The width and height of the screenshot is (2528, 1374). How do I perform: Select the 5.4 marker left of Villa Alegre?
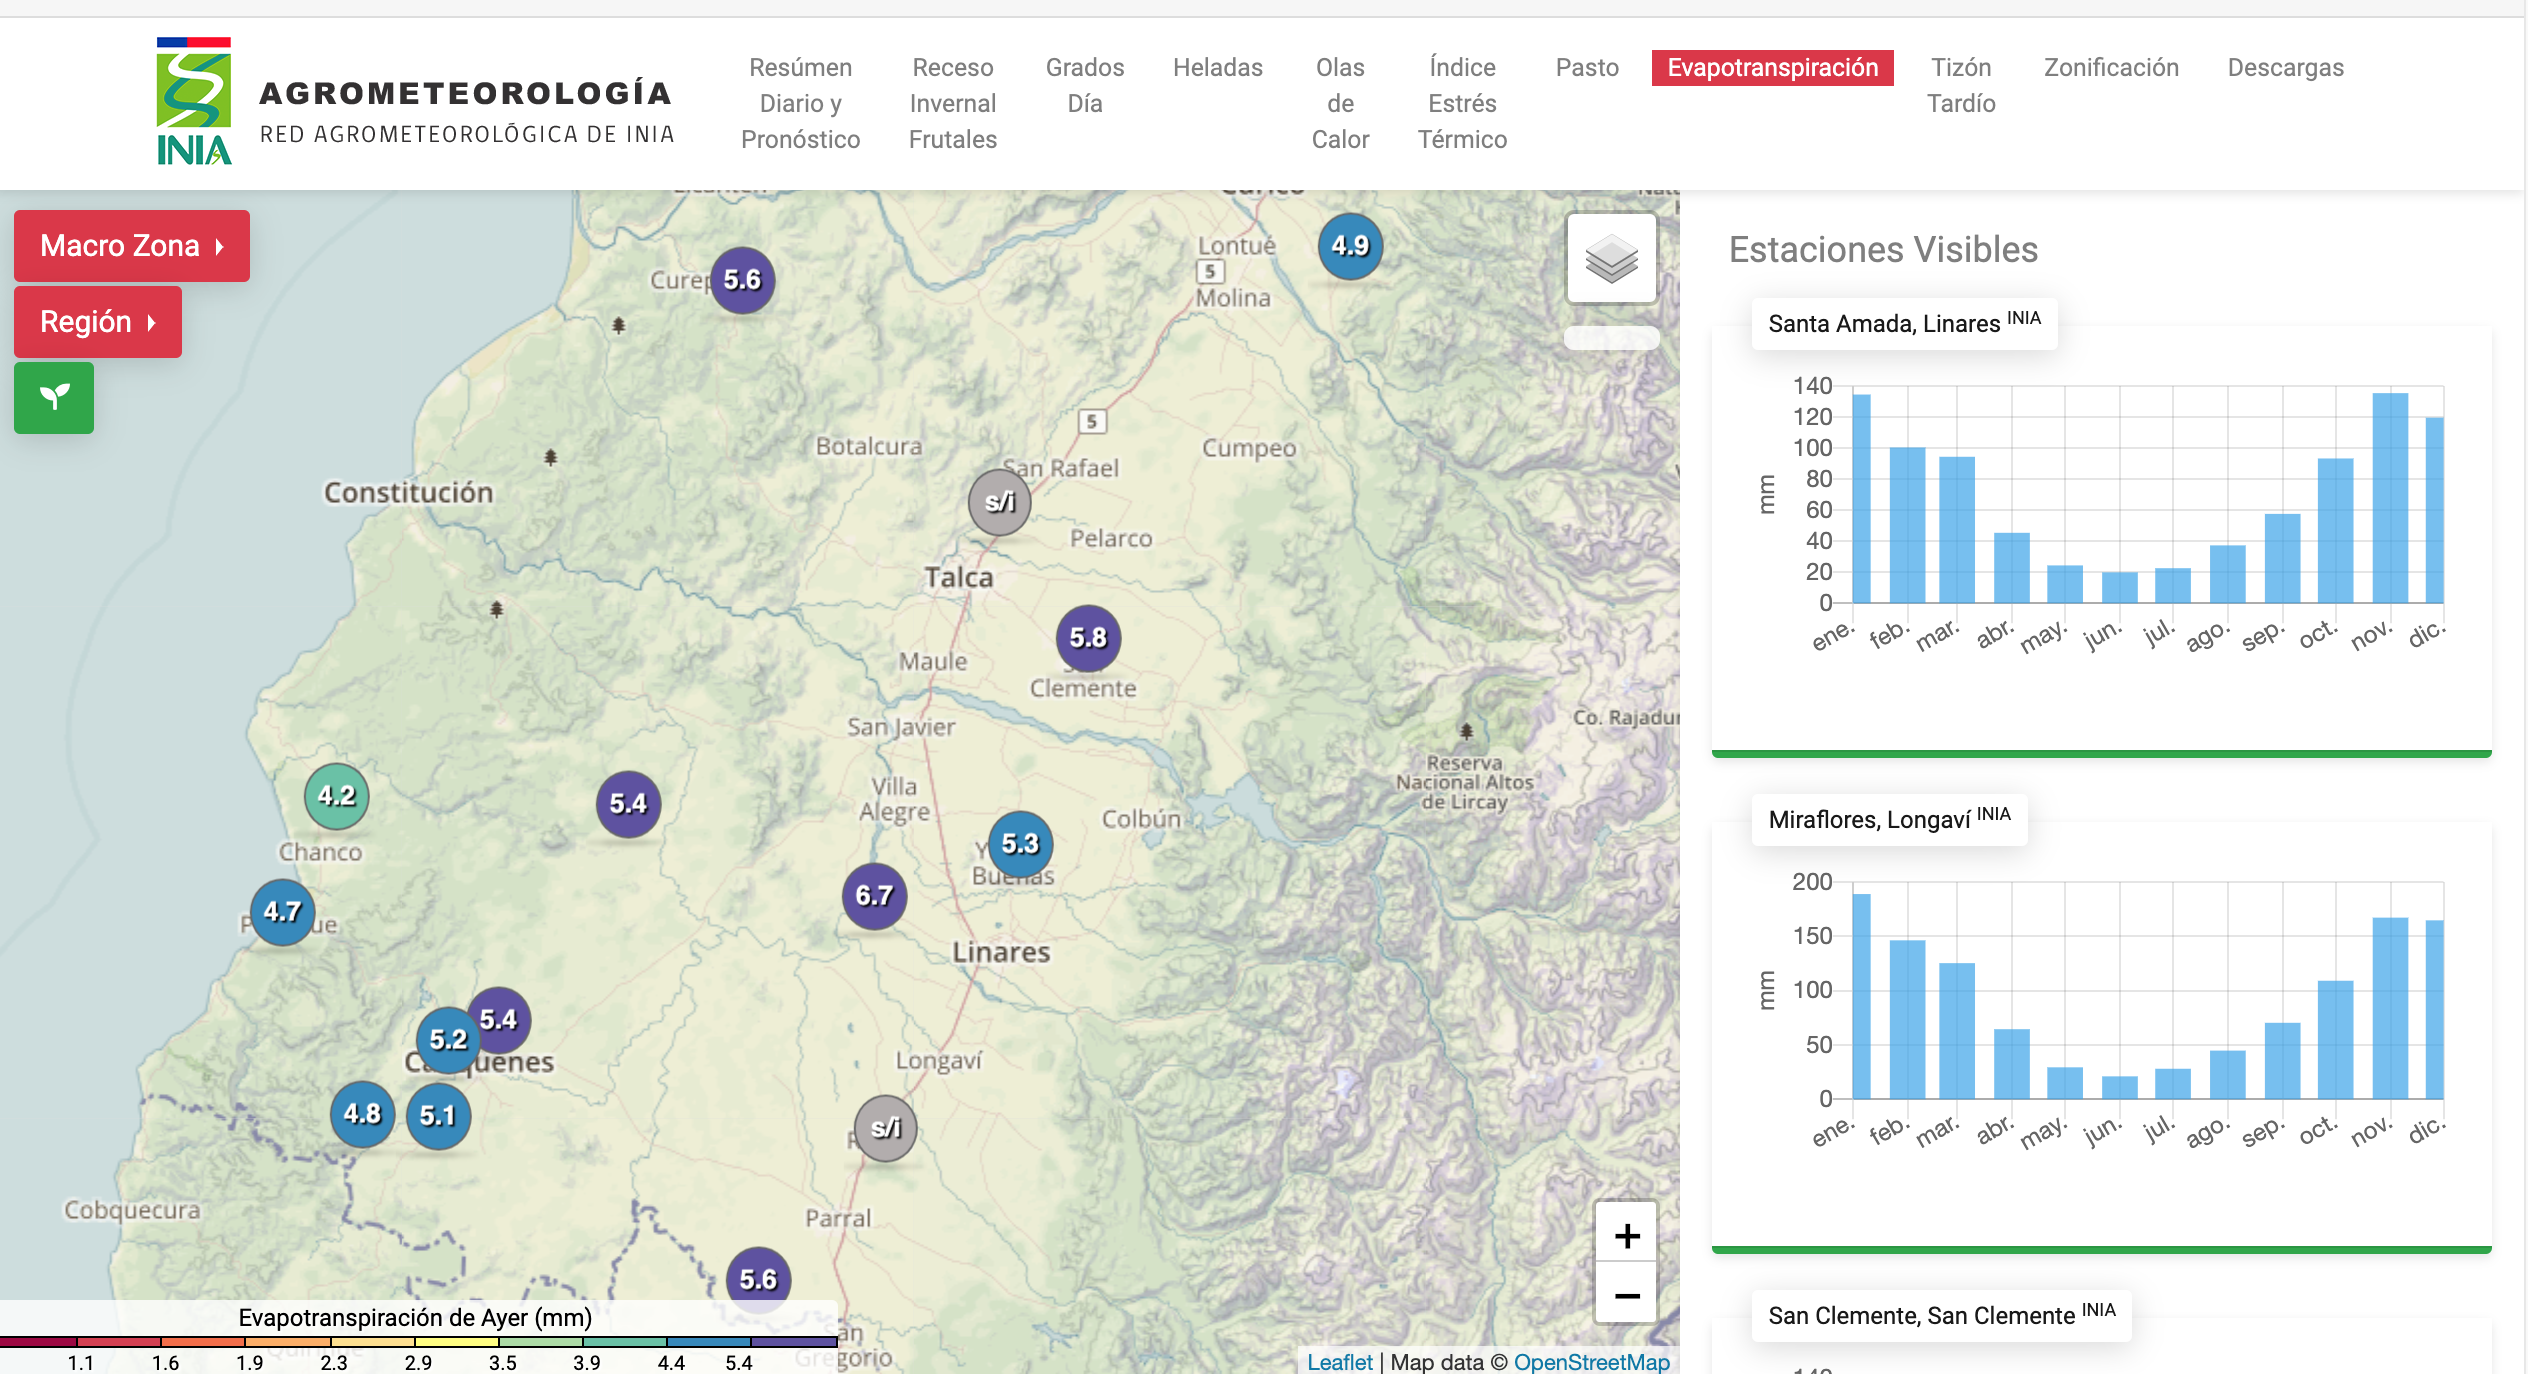pyautogui.click(x=628, y=804)
